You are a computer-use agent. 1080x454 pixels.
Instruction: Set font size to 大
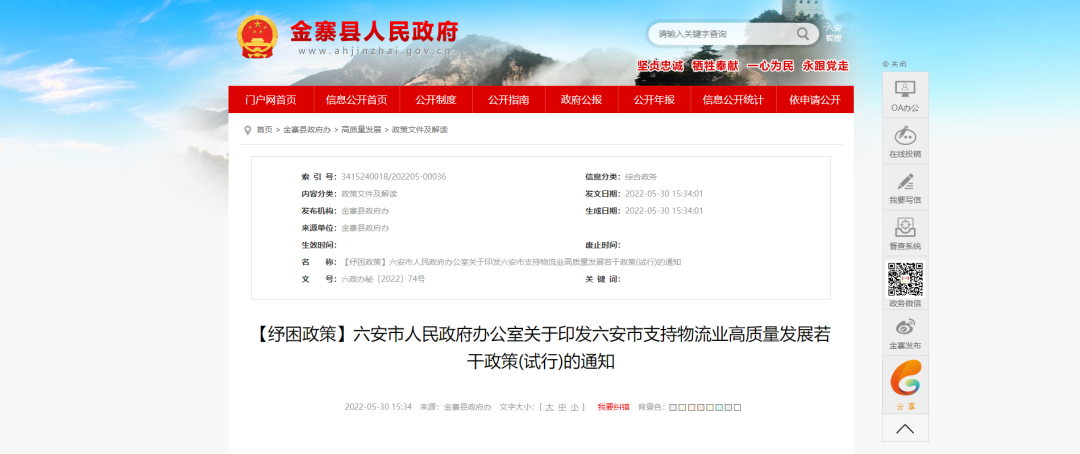click(550, 407)
